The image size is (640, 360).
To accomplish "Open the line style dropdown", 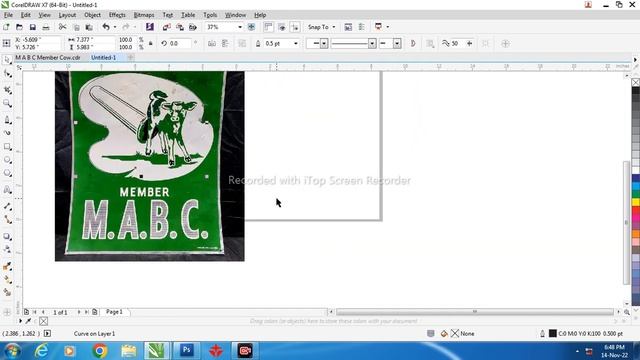I will coord(372,43).
